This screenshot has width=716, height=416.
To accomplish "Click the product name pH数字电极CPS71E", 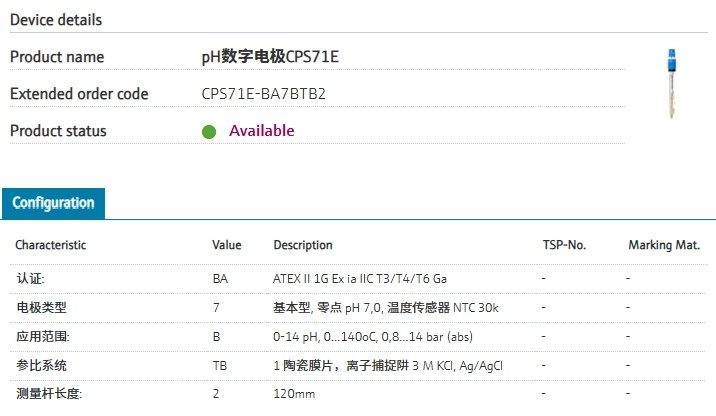I will 270,57.
